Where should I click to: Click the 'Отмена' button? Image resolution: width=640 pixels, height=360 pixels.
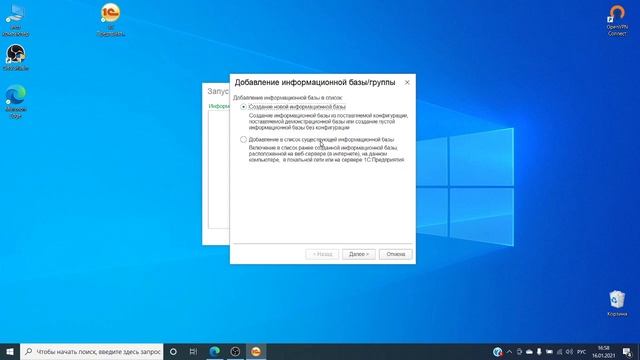pyautogui.click(x=396, y=254)
